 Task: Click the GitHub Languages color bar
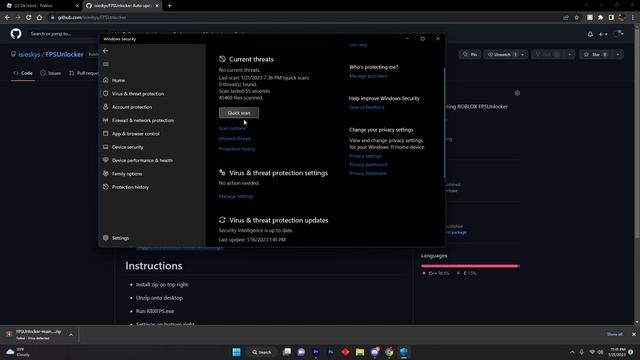(470, 266)
